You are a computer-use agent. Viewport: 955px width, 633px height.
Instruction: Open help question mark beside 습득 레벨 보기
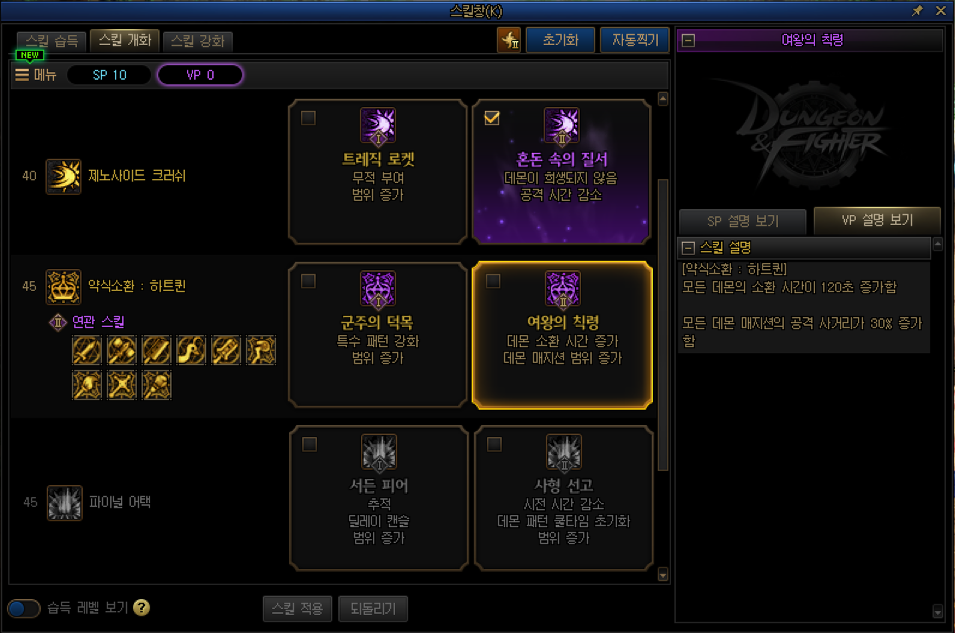pyautogui.click(x=141, y=607)
